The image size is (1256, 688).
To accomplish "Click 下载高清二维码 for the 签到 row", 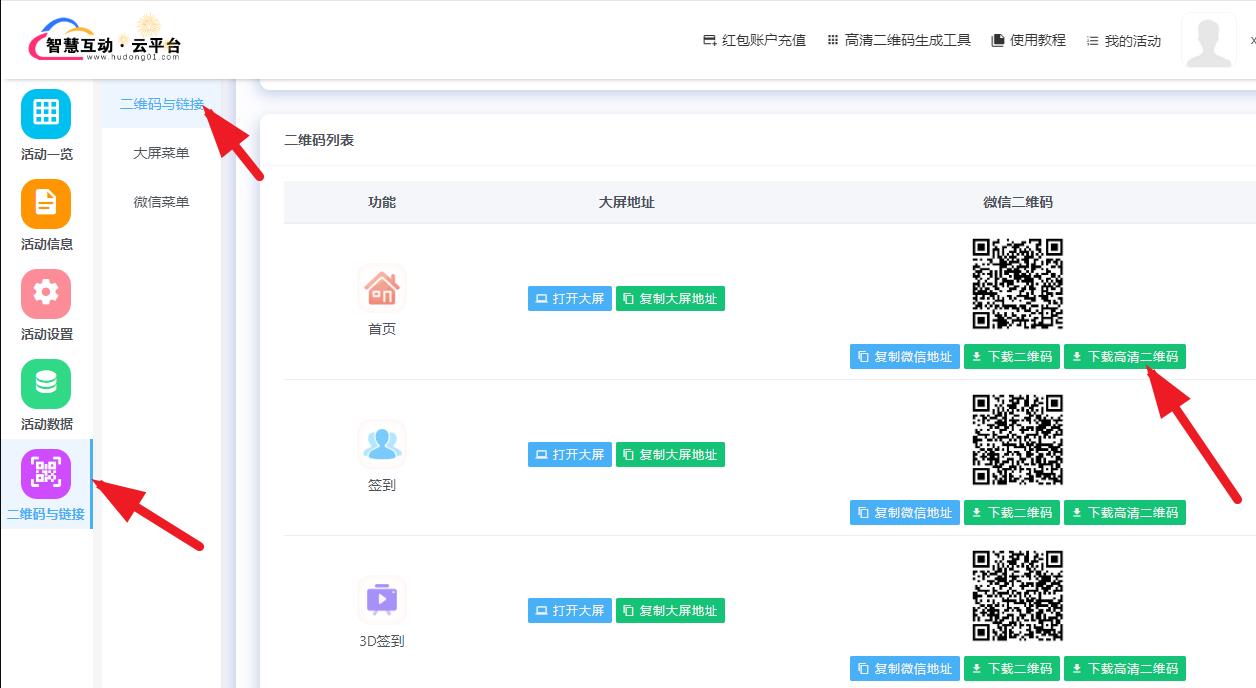I will click(1125, 513).
